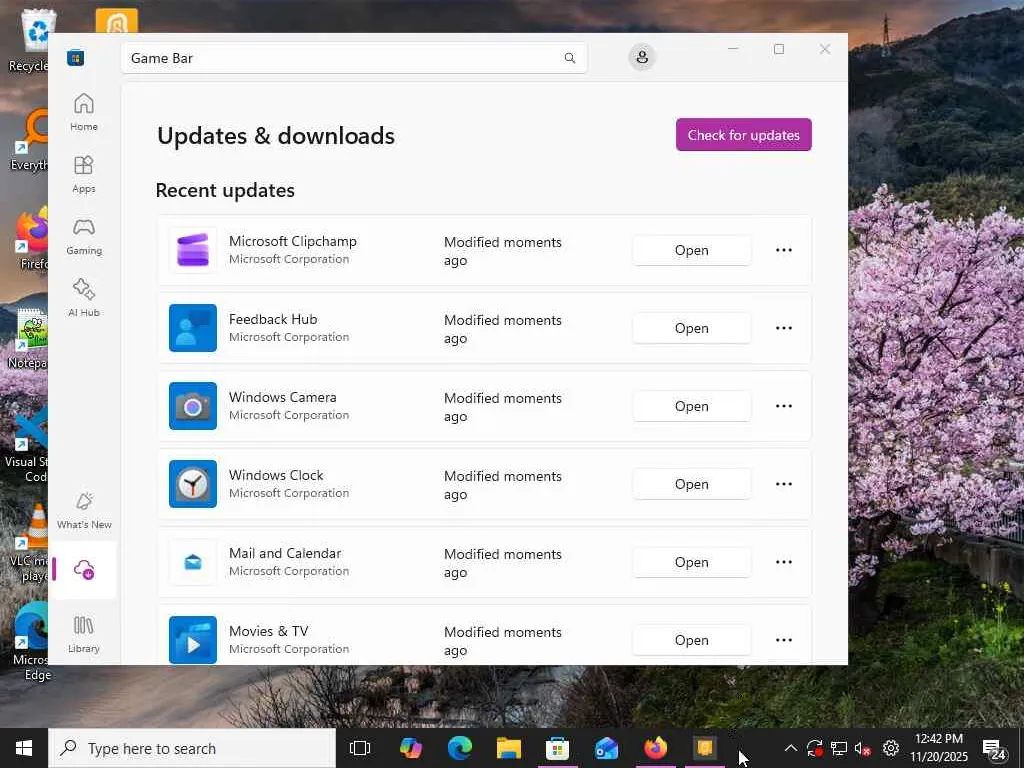Image resolution: width=1024 pixels, height=768 pixels.
Task: Open more options for Feedback Hub
Action: click(784, 328)
